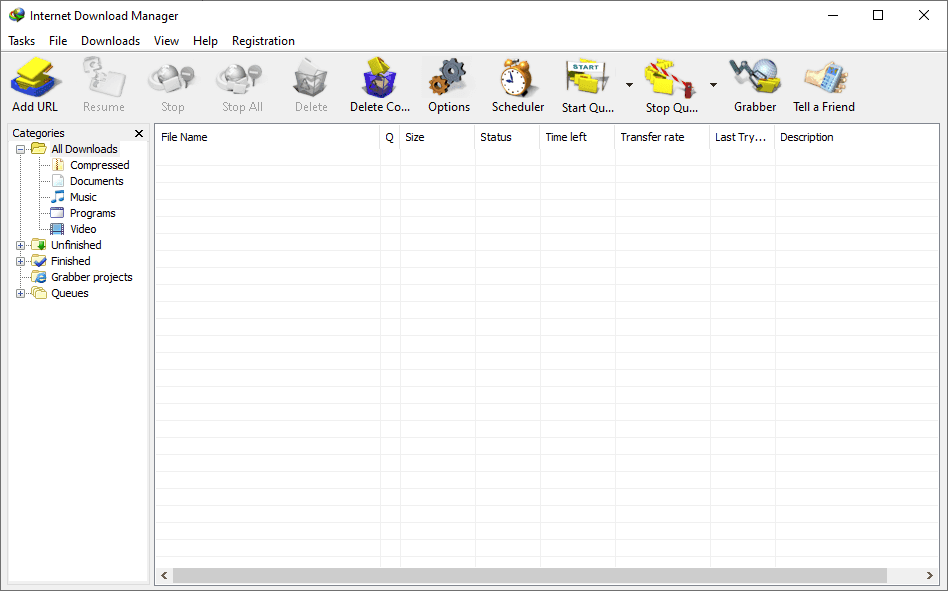The image size is (948, 591).
Task: Click the Add URL toolbar icon
Action: point(36,77)
